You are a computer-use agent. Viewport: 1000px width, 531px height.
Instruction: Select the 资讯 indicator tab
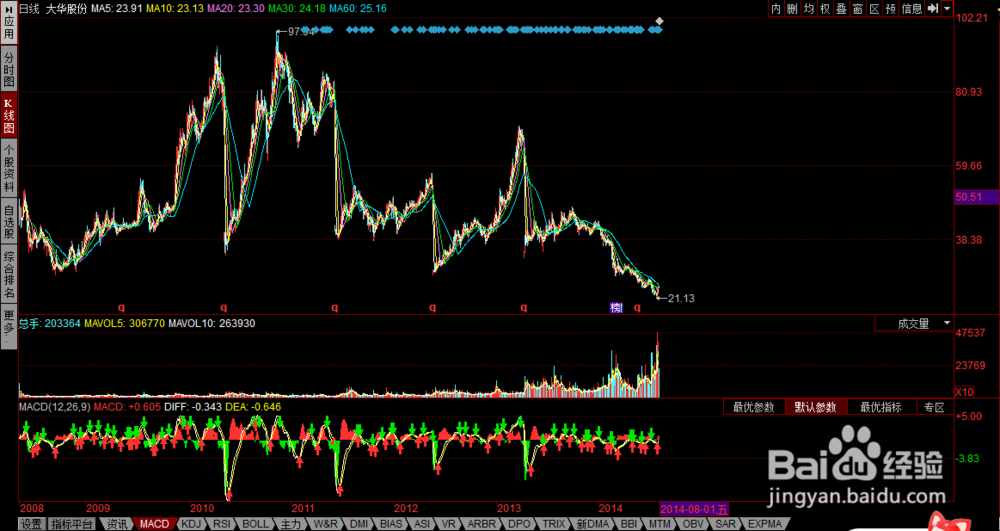pos(116,525)
